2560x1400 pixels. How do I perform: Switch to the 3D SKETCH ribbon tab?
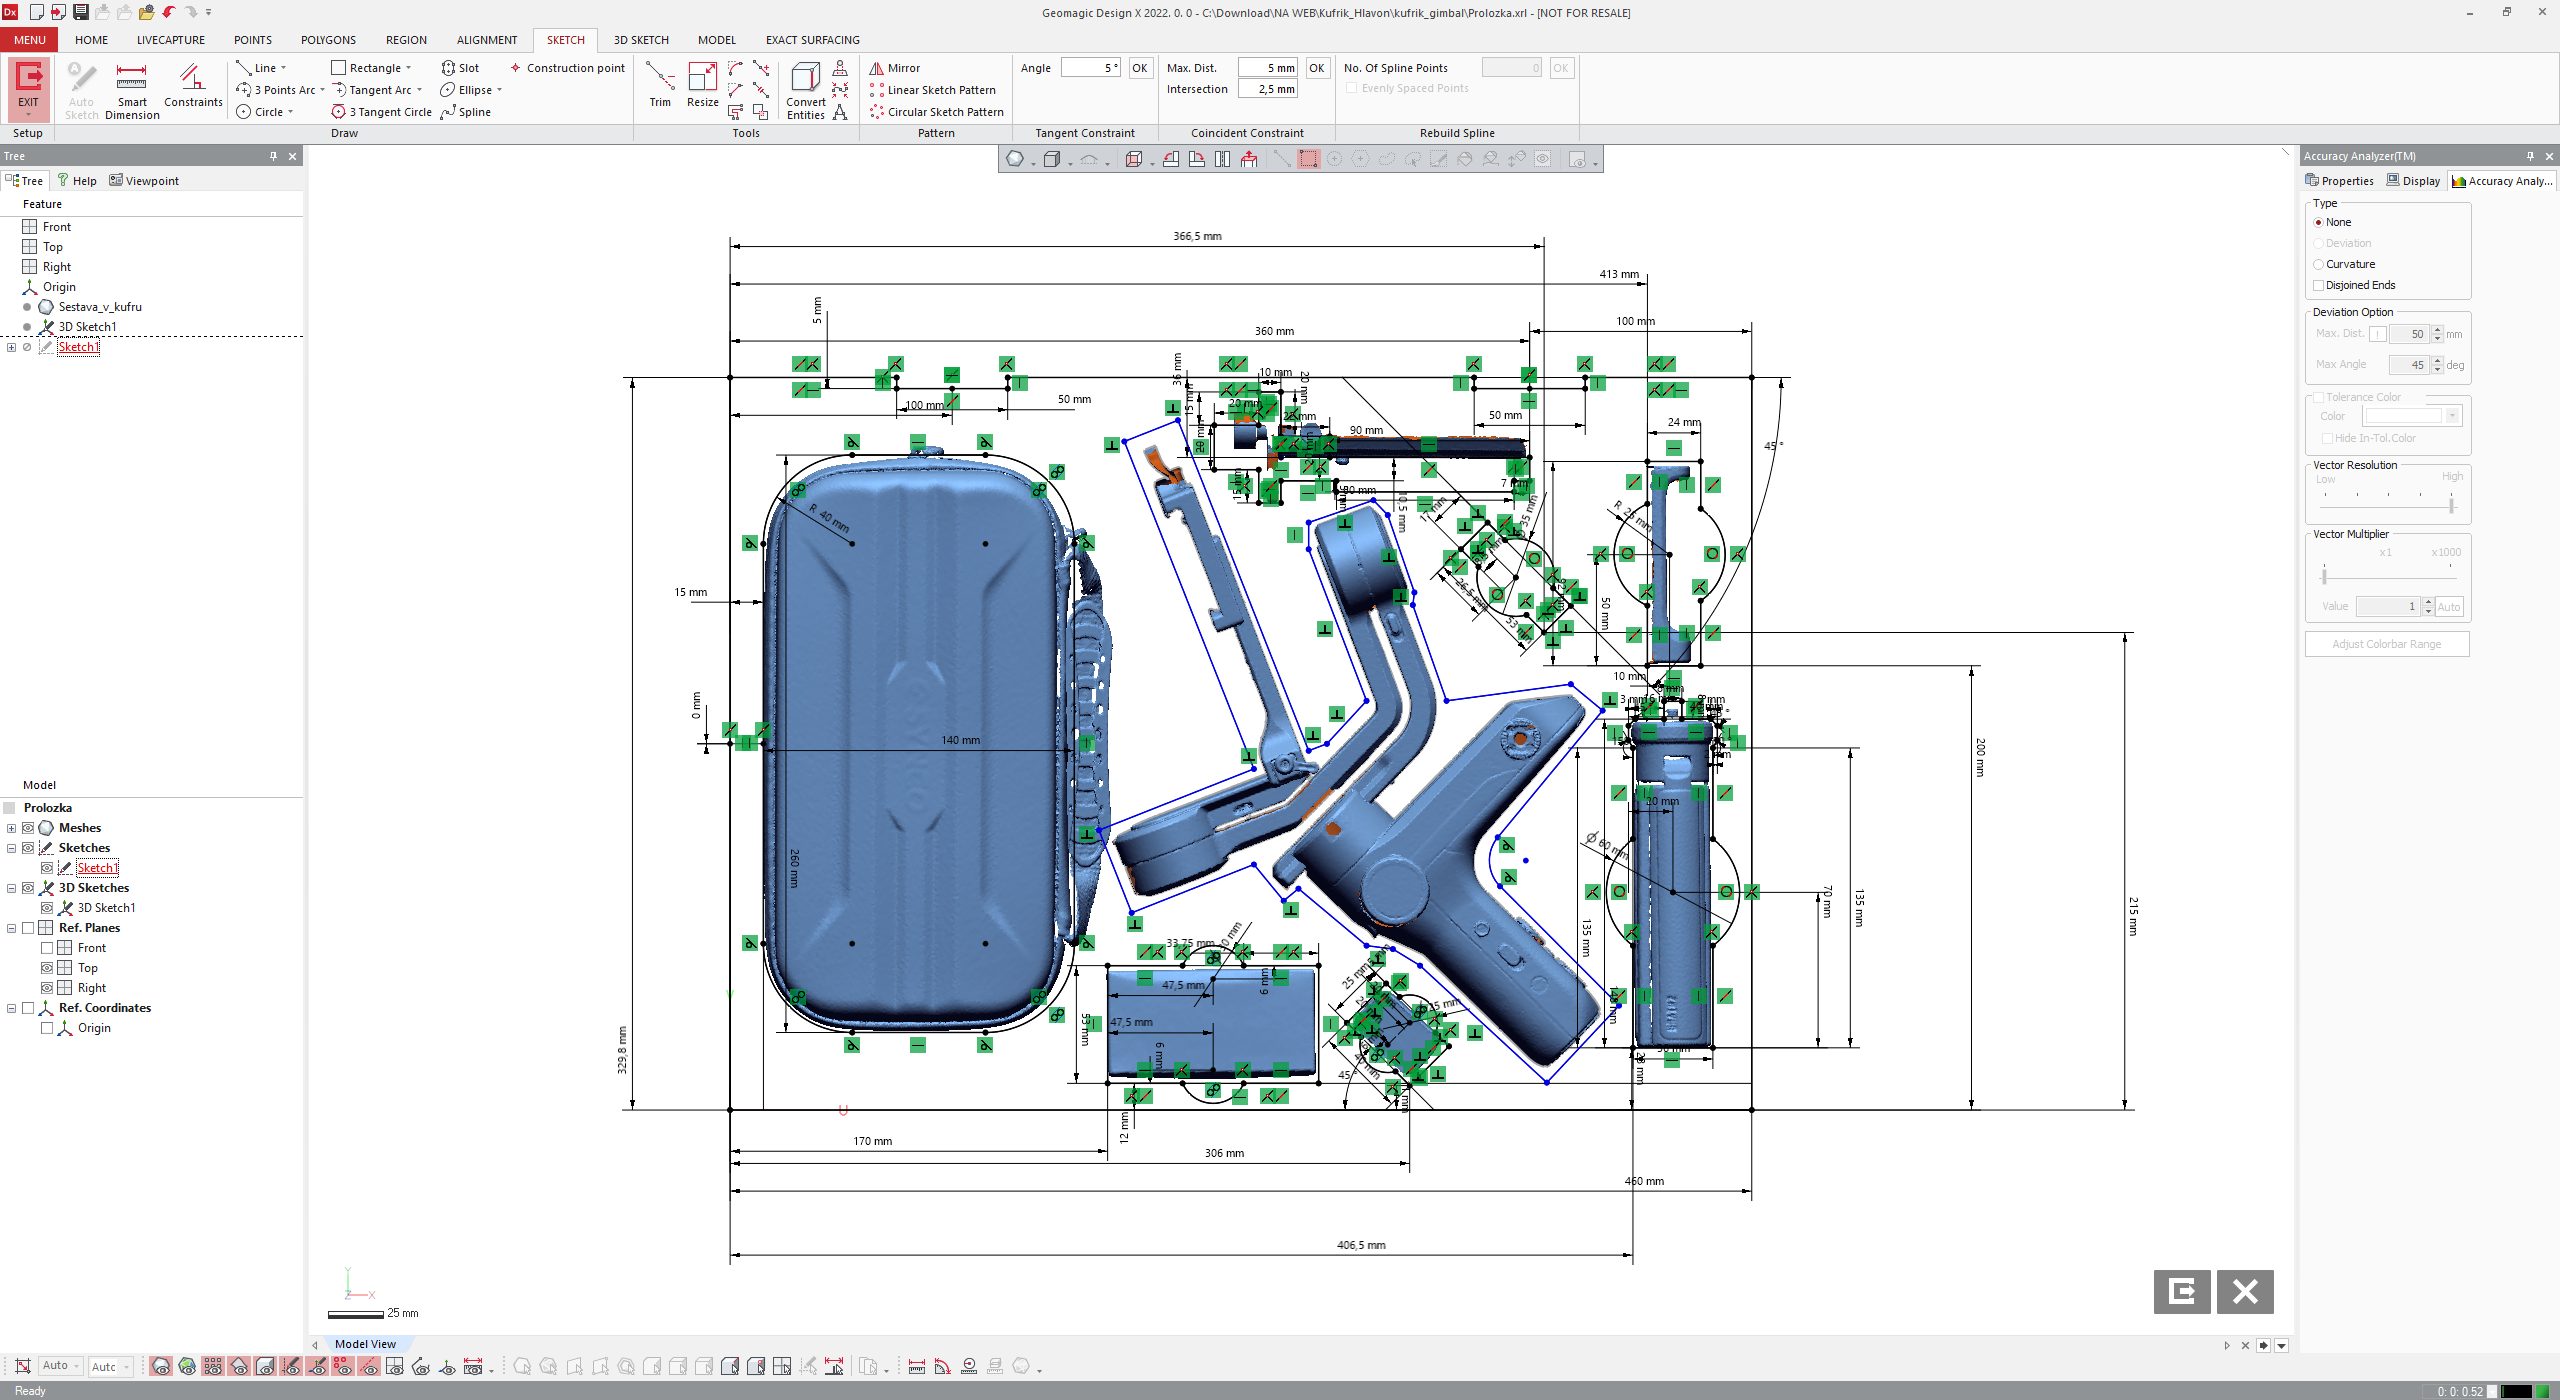click(640, 40)
